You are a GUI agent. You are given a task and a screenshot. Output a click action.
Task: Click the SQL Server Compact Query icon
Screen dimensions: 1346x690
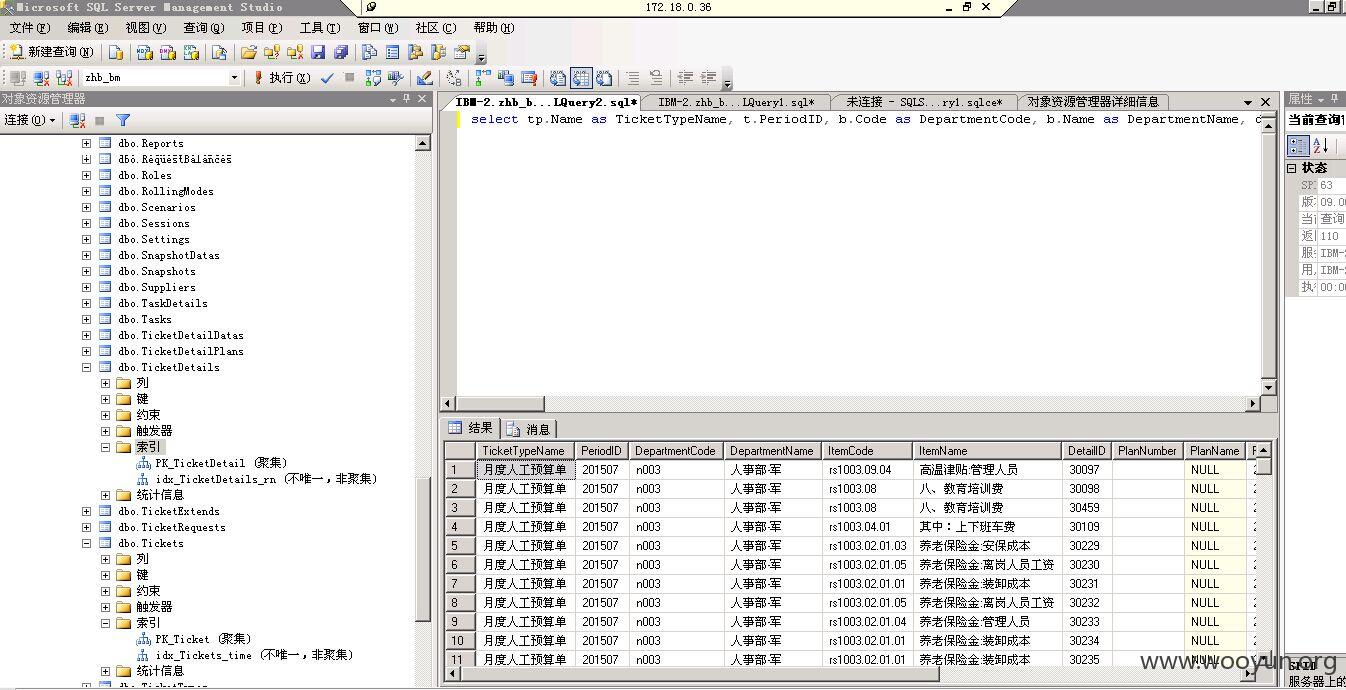point(219,52)
